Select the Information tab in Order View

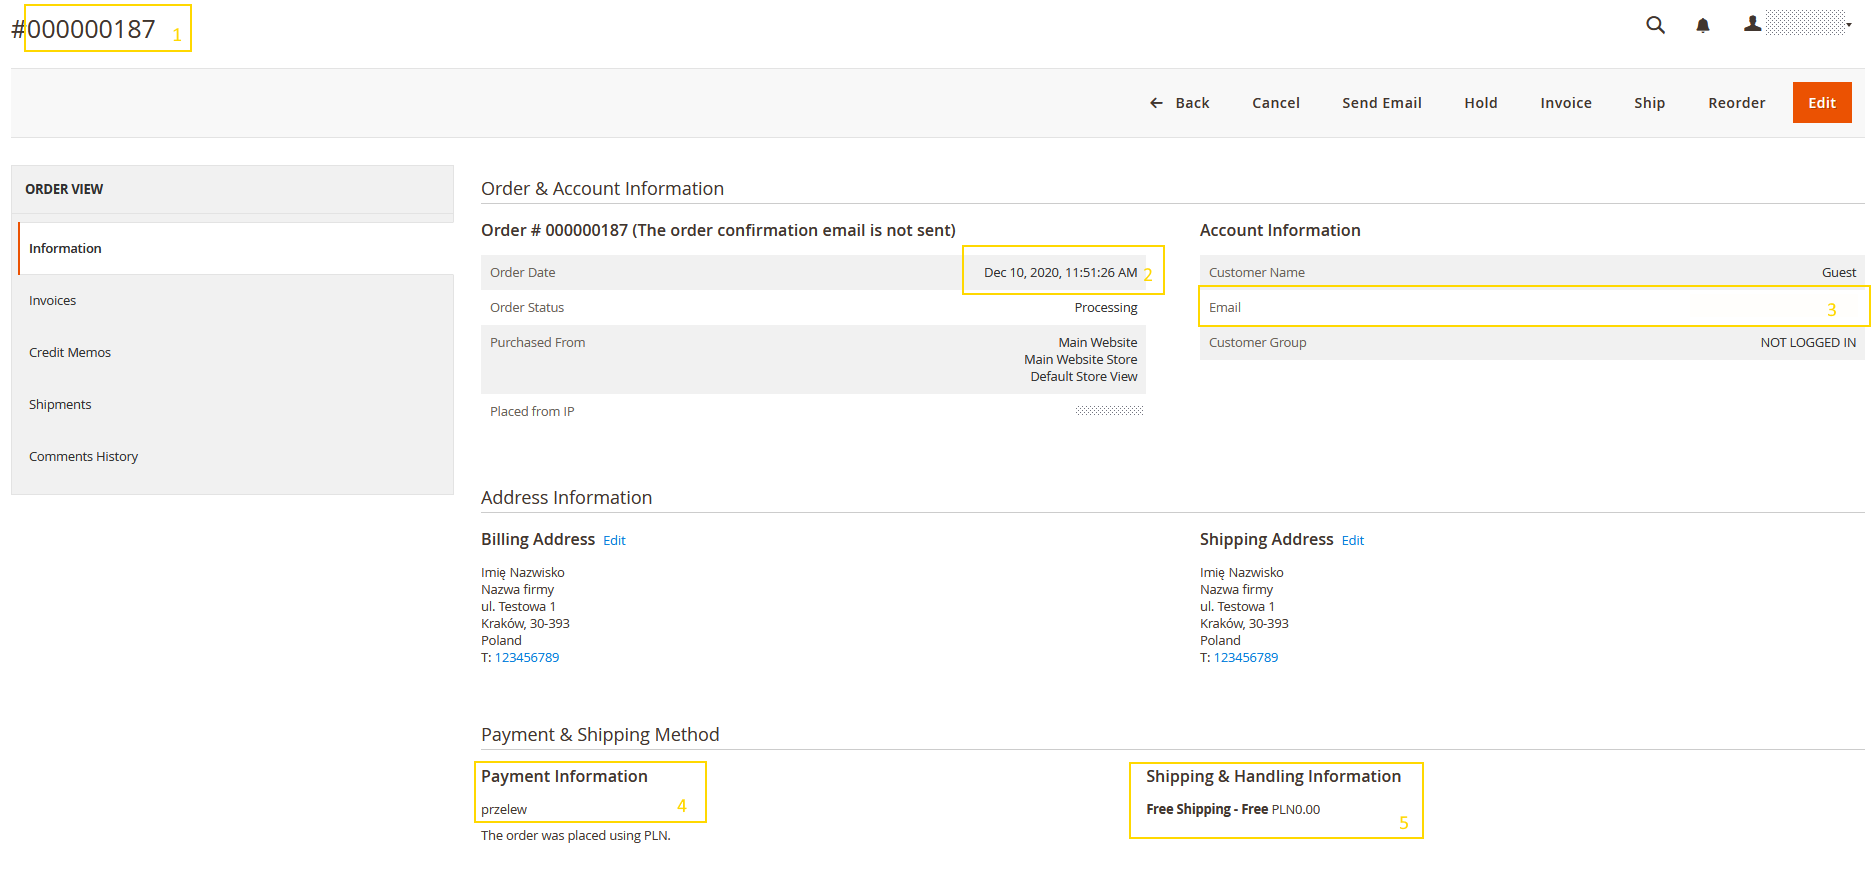(65, 248)
